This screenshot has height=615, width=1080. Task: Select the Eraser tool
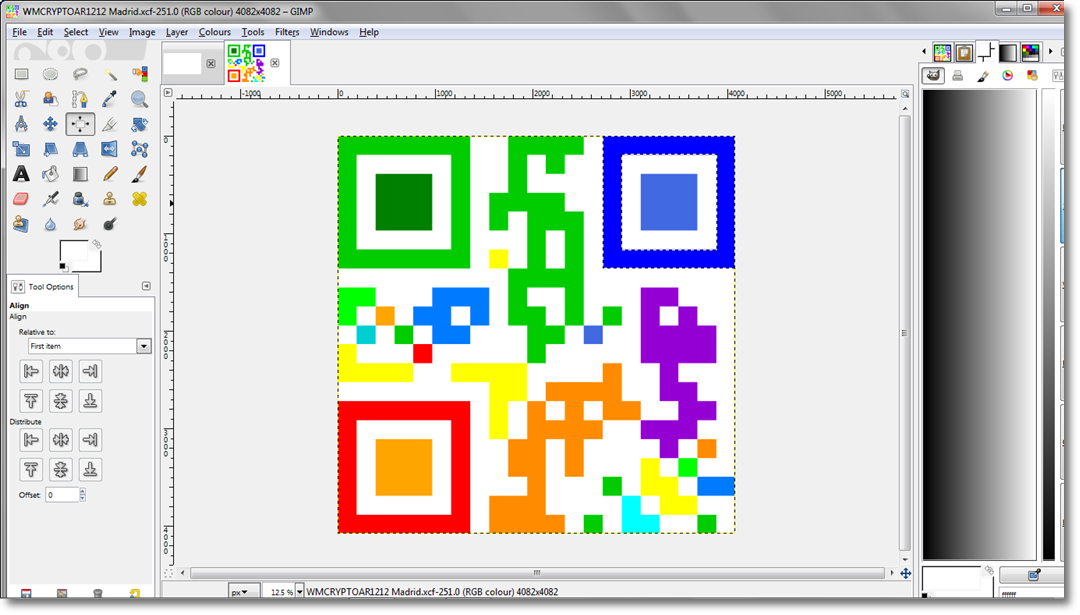point(21,199)
